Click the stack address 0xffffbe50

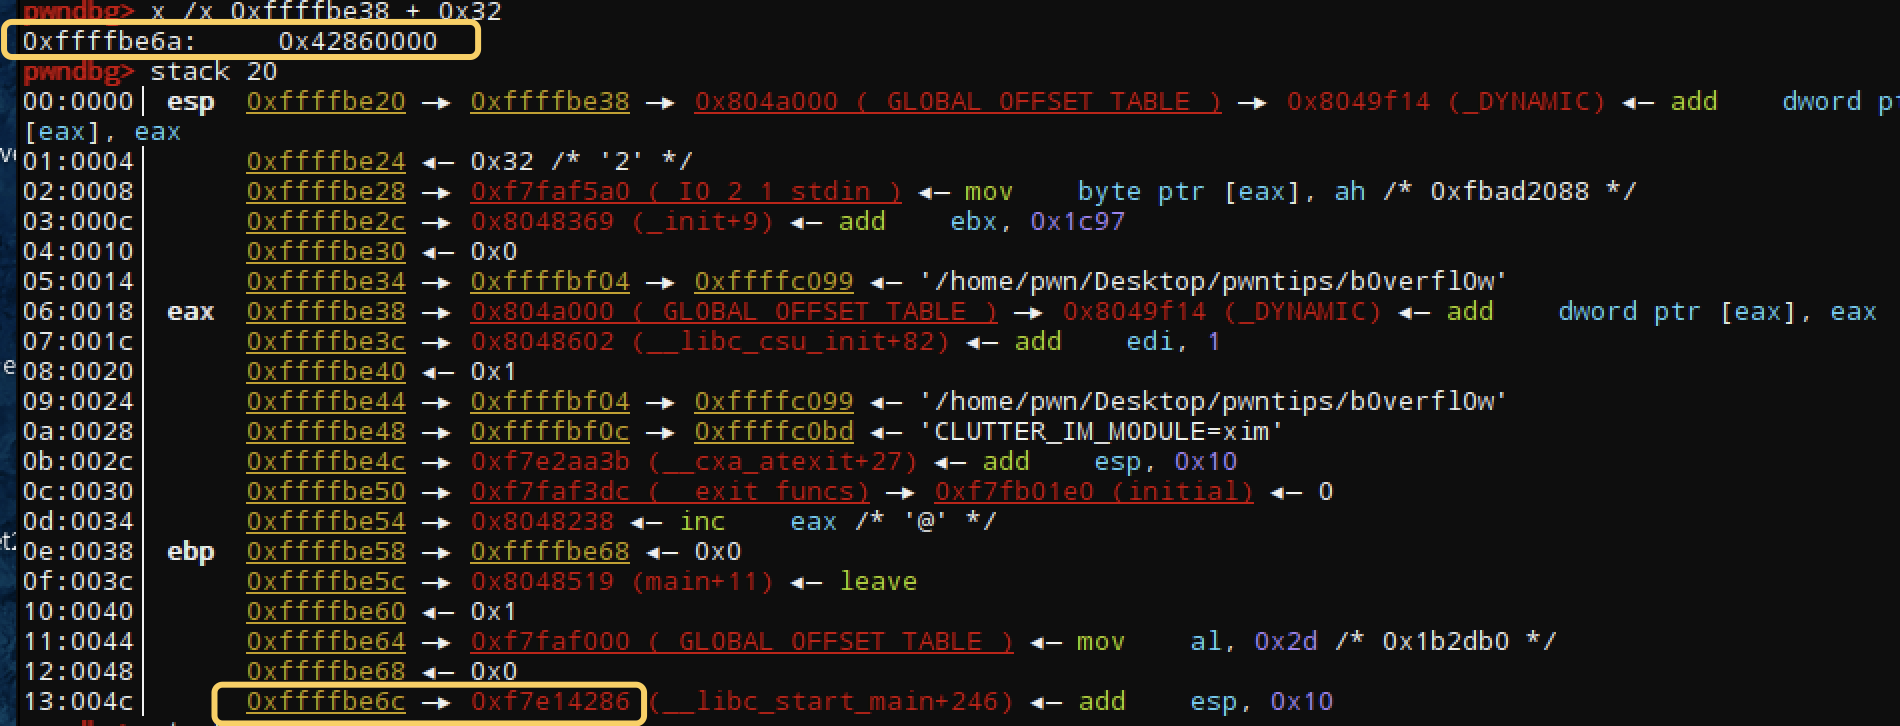pyautogui.click(x=326, y=492)
